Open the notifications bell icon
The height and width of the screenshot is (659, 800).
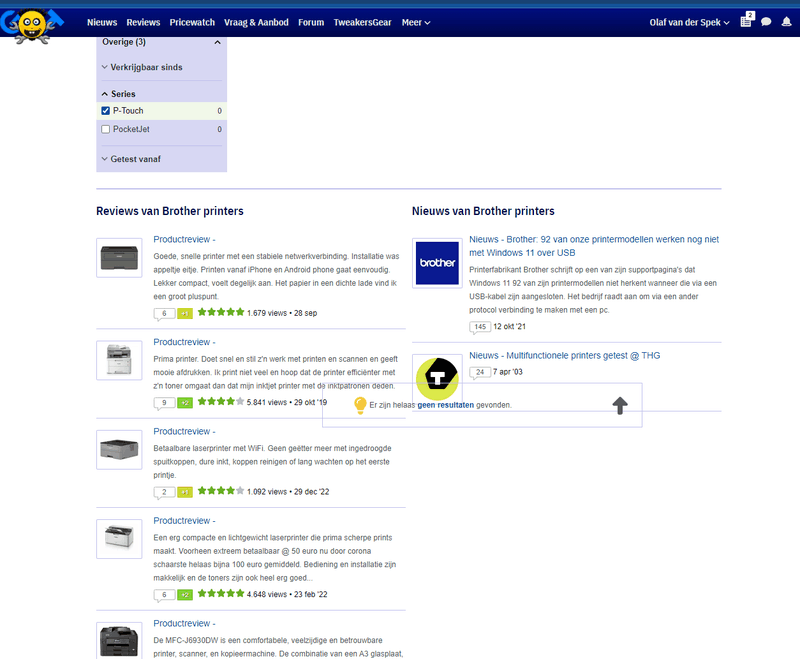[x=786, y=22]
